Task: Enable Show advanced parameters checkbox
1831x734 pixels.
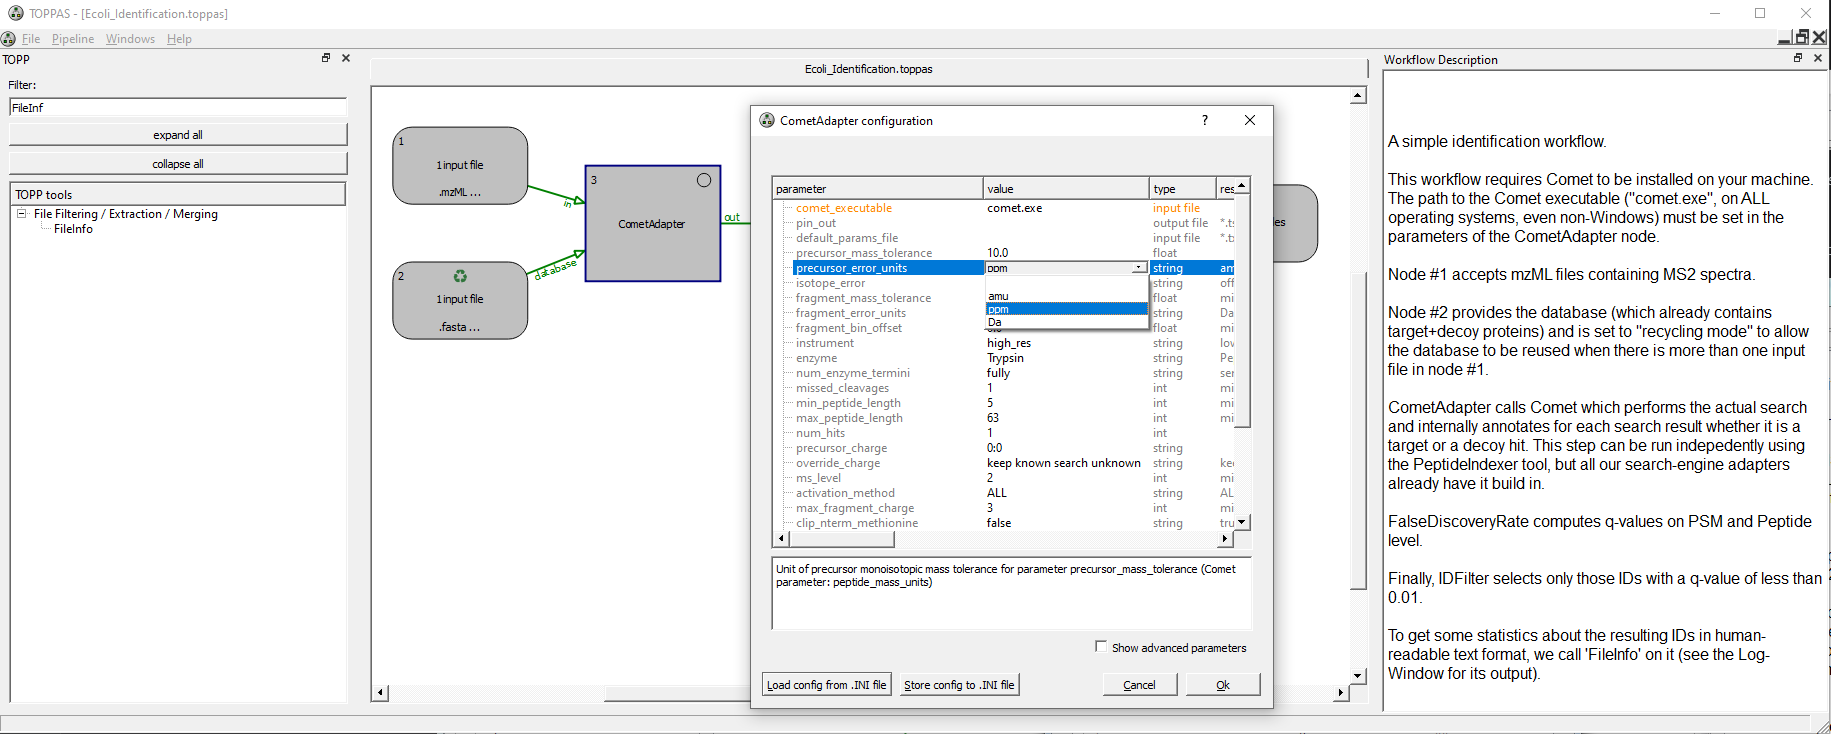Action: (1101, 647)
